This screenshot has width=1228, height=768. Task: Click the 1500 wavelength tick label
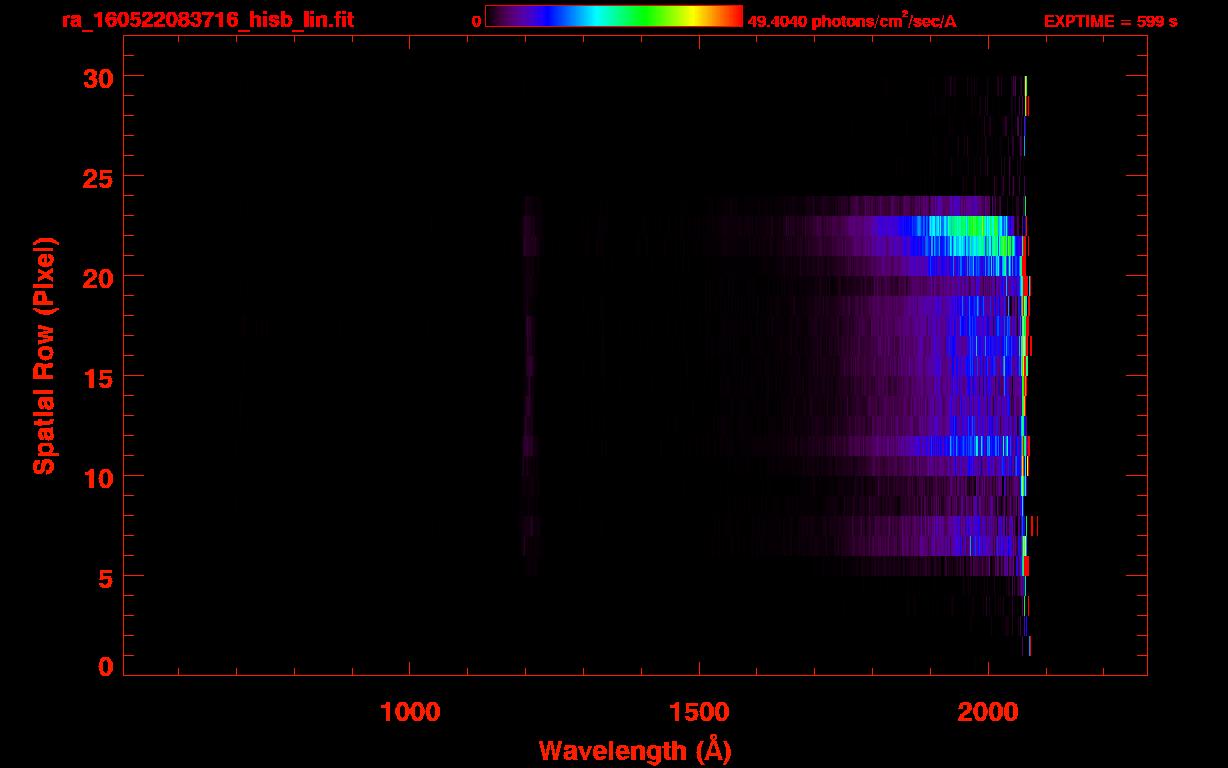click(699, 712)
